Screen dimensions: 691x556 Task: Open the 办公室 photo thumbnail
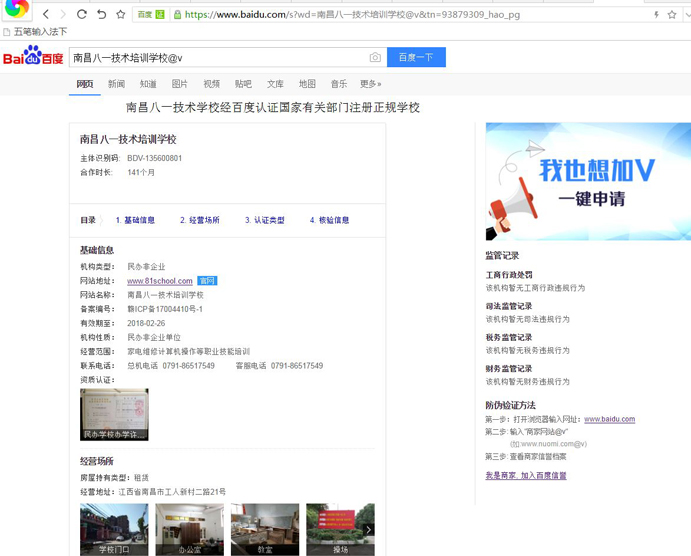point(189,530)
